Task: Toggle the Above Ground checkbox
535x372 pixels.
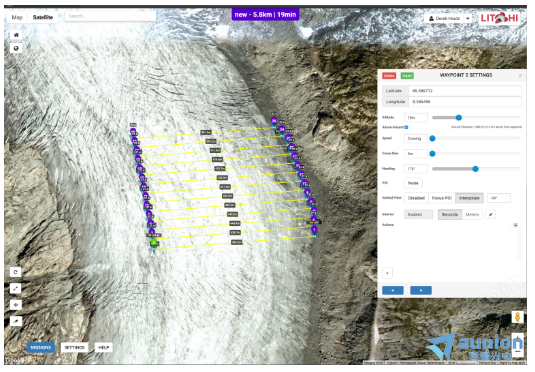Action: (406, 127)
